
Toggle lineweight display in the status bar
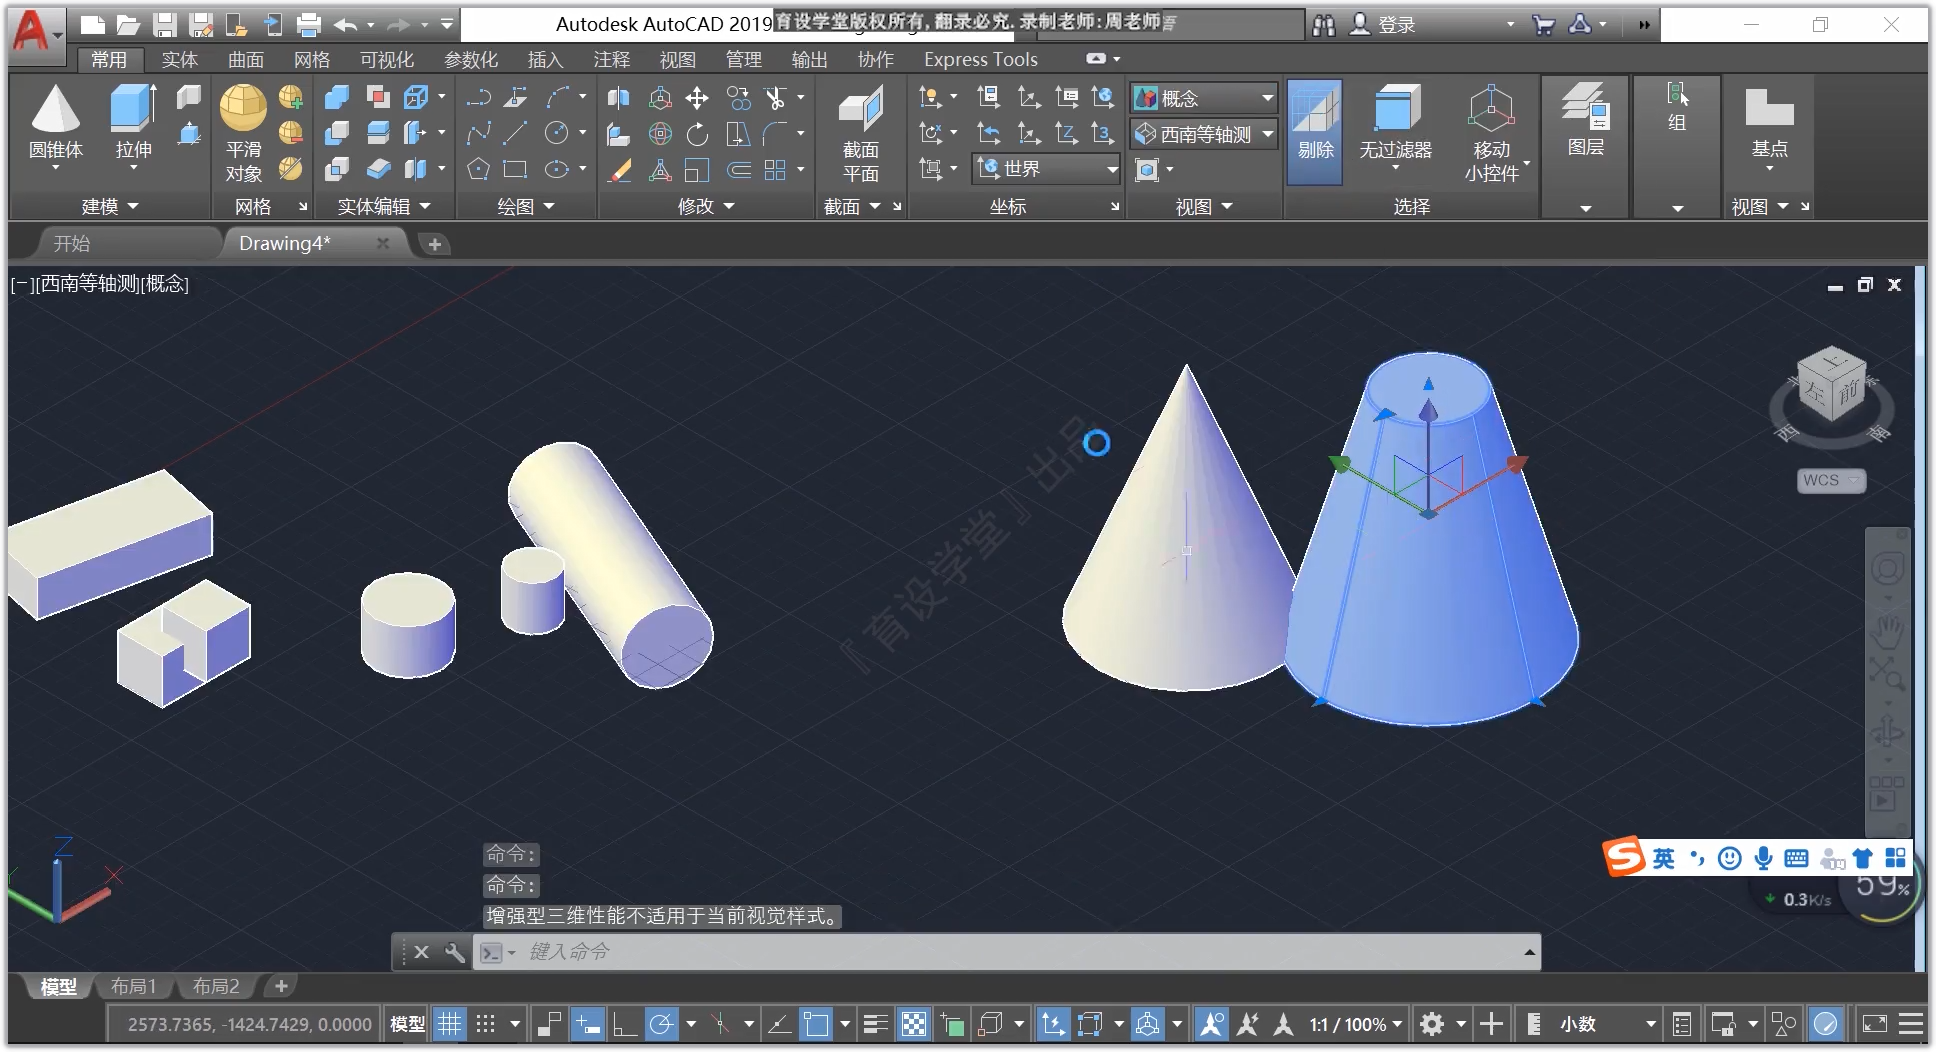coord(876,1024)
